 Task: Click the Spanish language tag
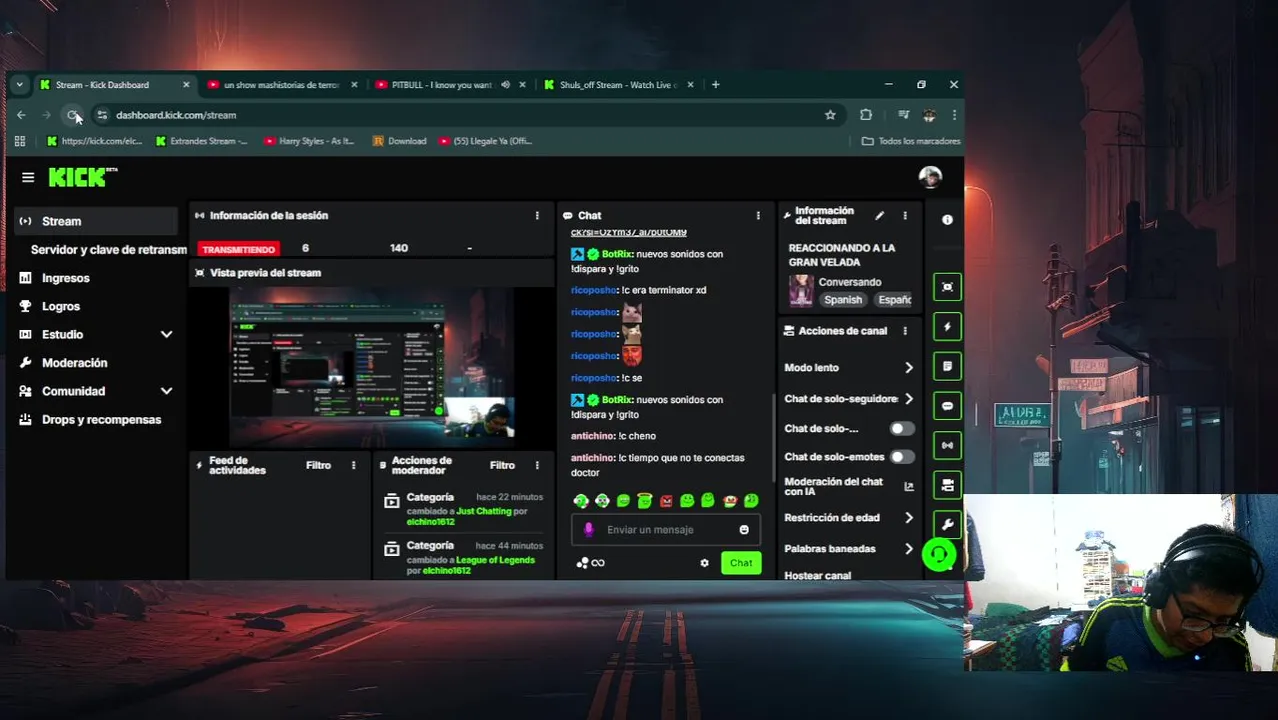pyautogui.click(x=843, y=300)
